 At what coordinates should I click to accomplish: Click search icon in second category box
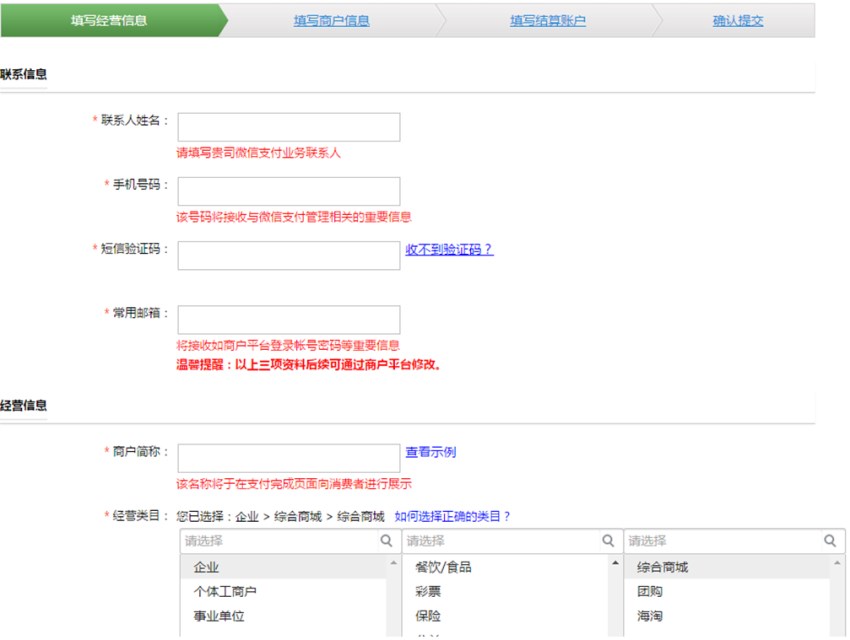[608, 540]
